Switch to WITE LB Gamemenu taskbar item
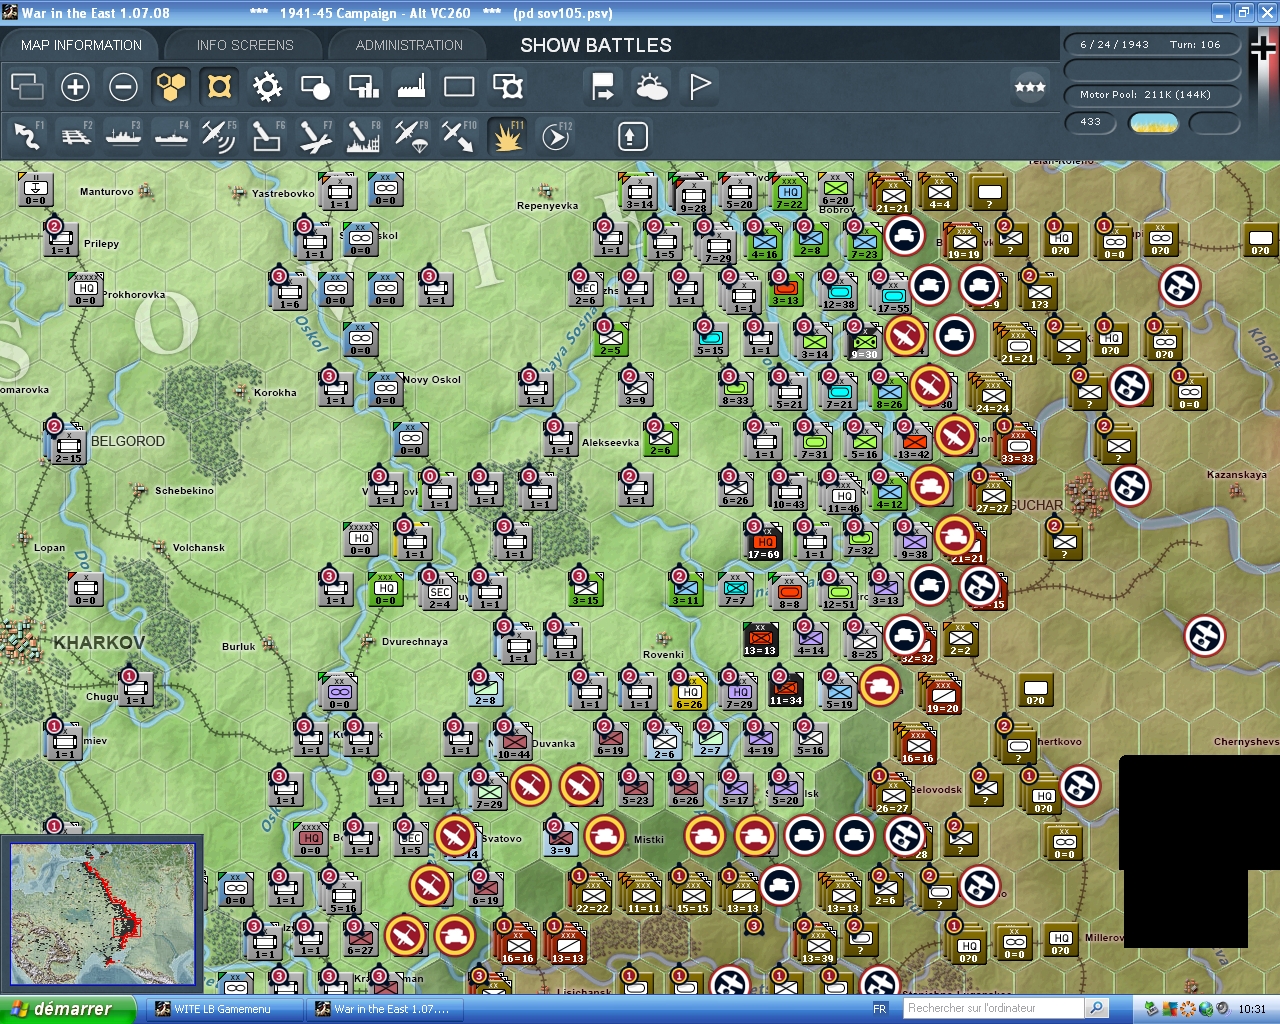Screen dimensions: 1280x1024 (222, 1009)
